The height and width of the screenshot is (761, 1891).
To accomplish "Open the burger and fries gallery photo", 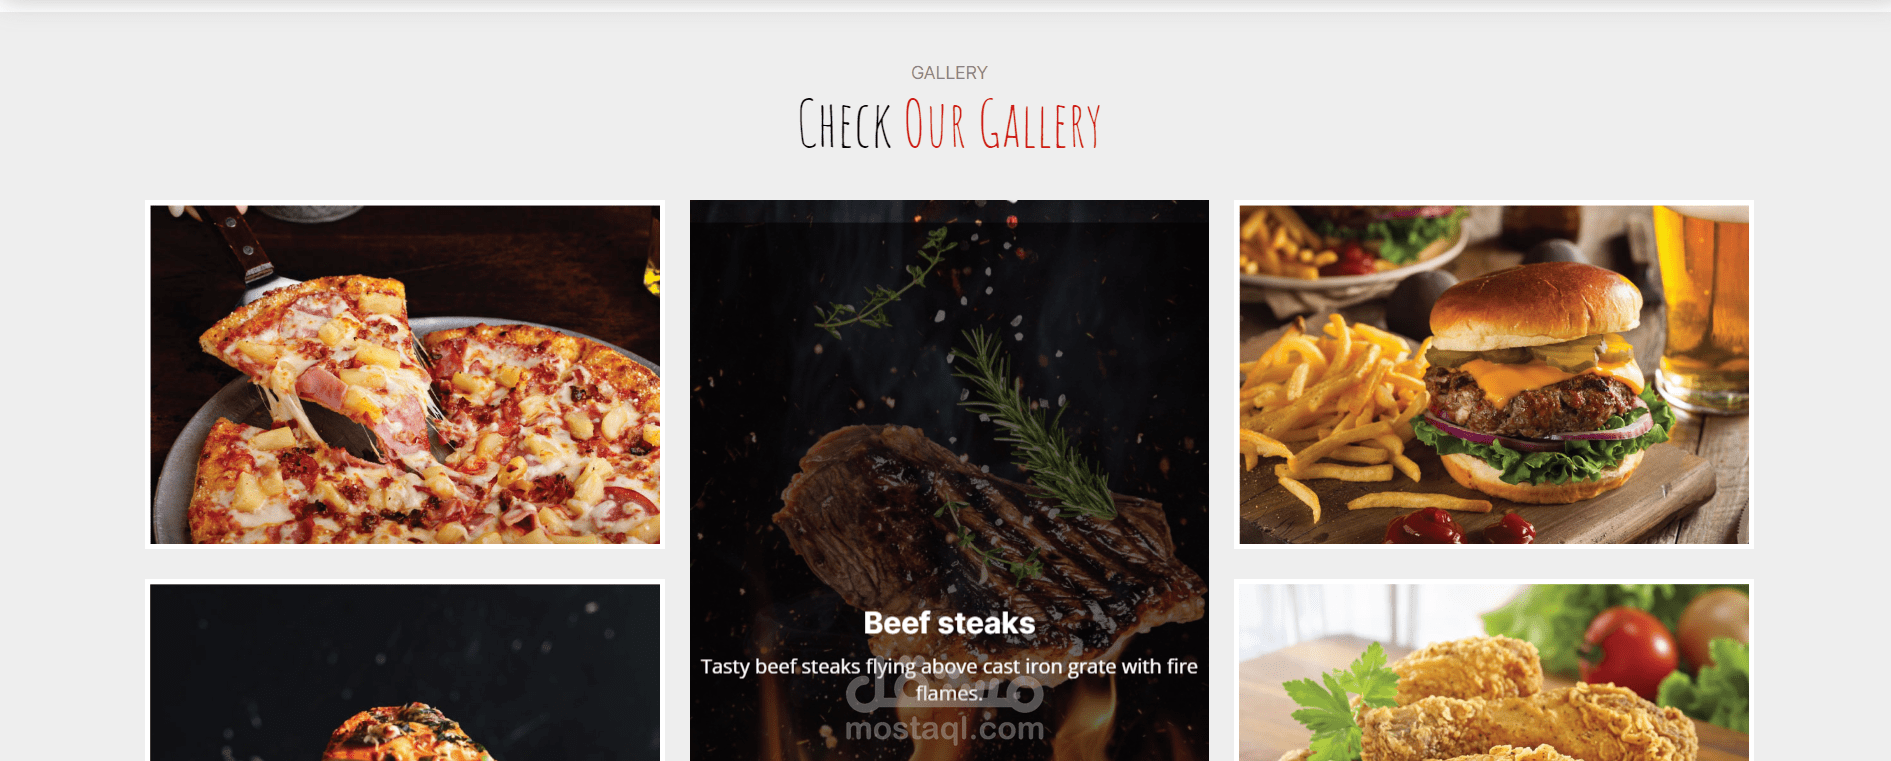I will (x=1494, y=374).
